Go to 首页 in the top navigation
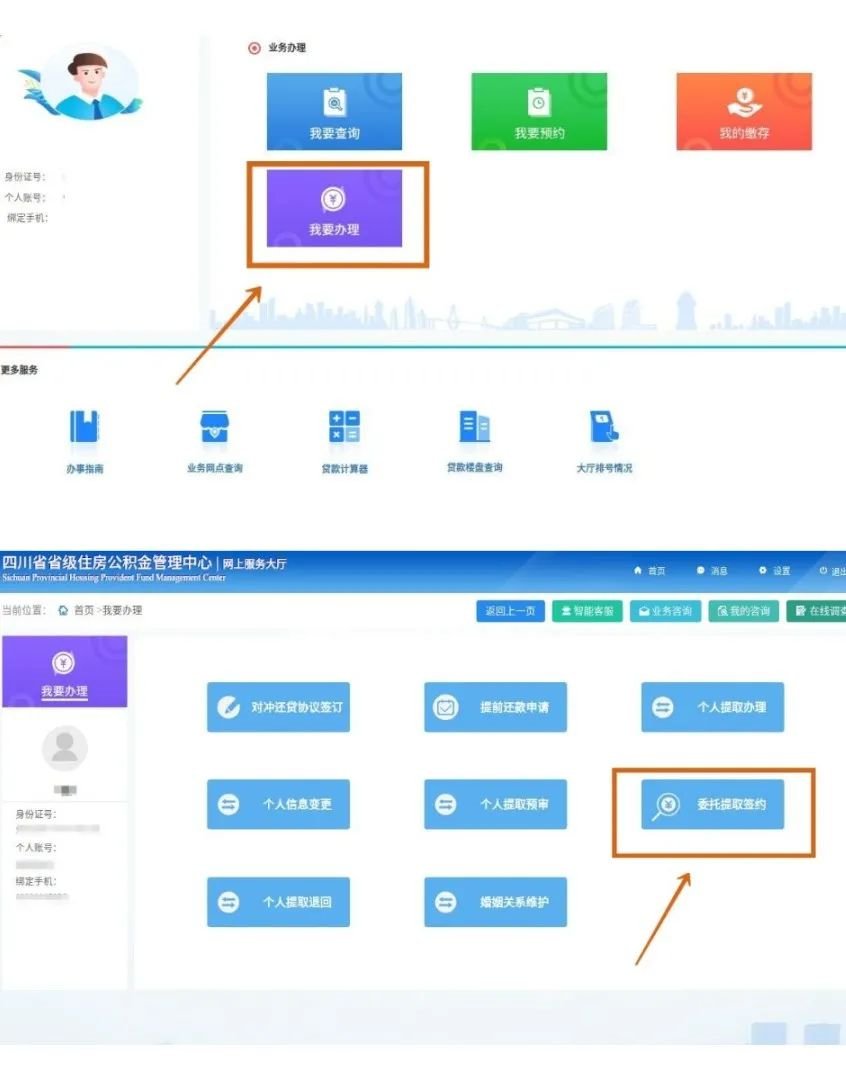 653,570
